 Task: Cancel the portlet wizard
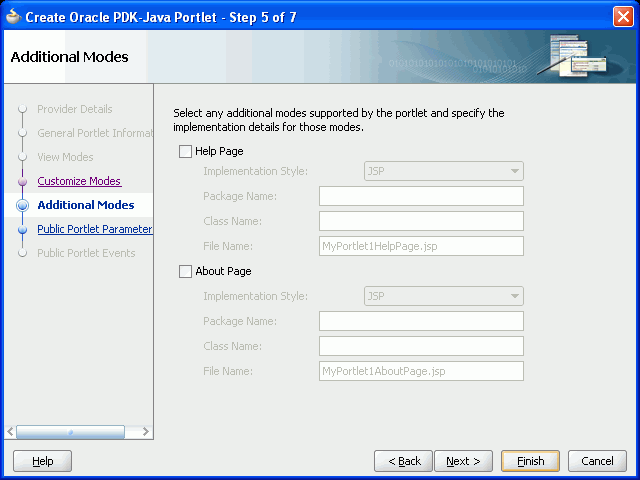pyautogui.click(x=598, y=461)
